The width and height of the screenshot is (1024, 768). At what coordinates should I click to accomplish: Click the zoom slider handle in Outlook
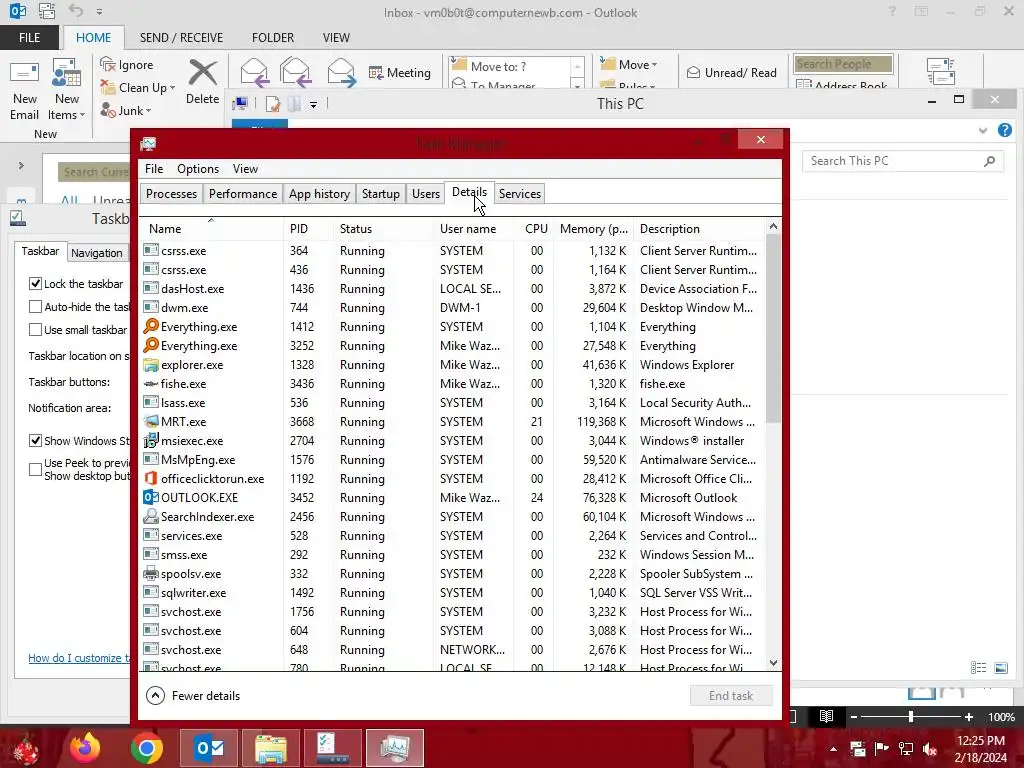[910, 717]
